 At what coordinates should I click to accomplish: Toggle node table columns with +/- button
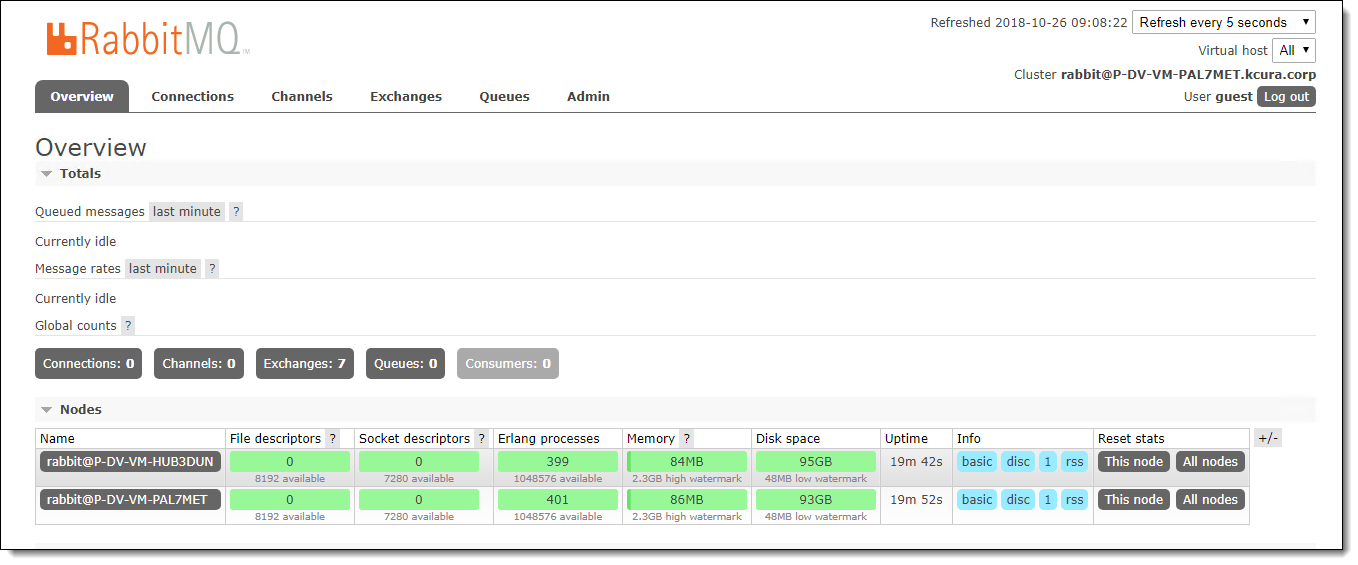1267,439
